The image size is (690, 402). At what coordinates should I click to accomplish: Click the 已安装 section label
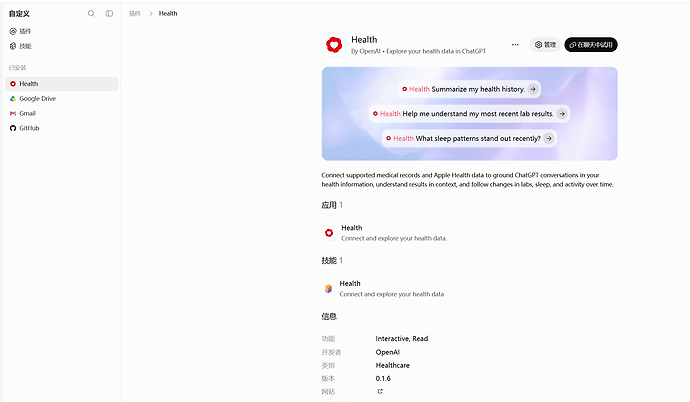point(18,68)
